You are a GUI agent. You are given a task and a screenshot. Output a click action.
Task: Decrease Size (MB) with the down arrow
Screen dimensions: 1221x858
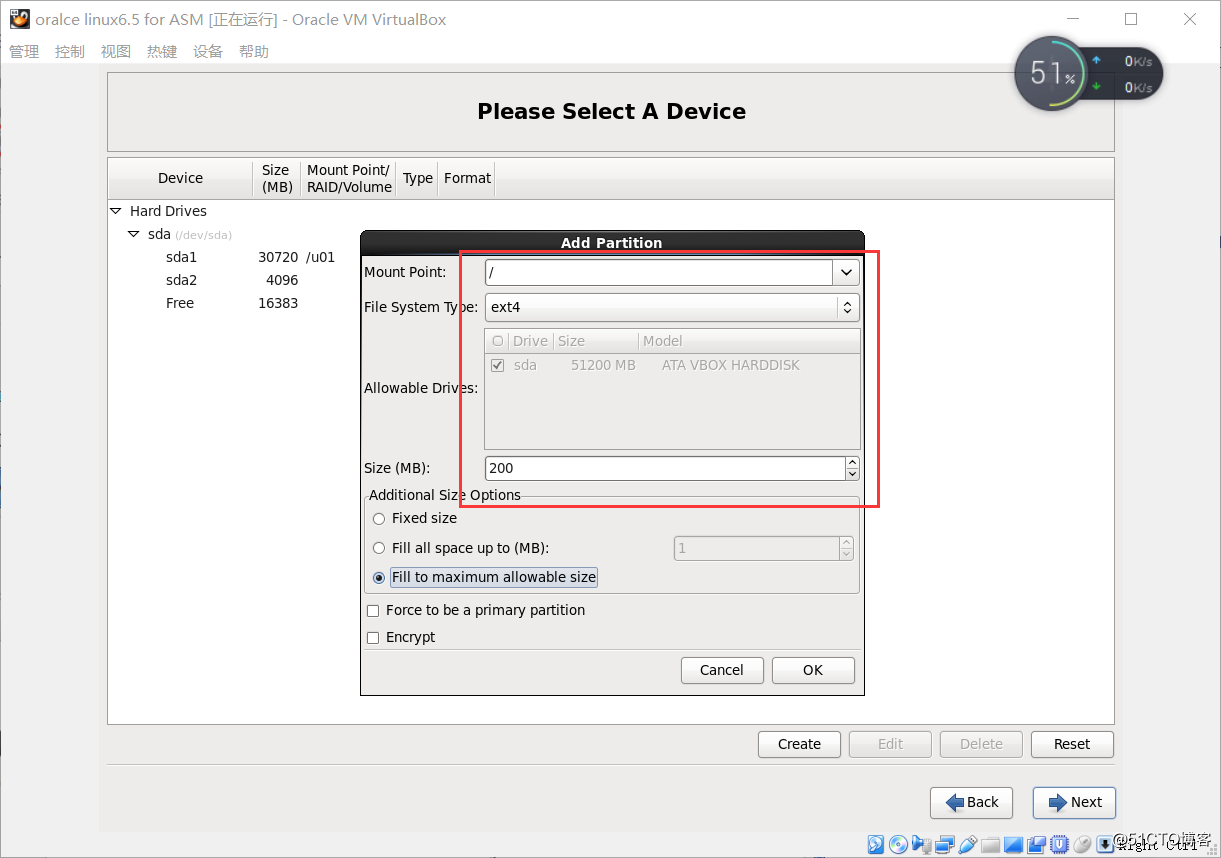[x=852, y=474]
